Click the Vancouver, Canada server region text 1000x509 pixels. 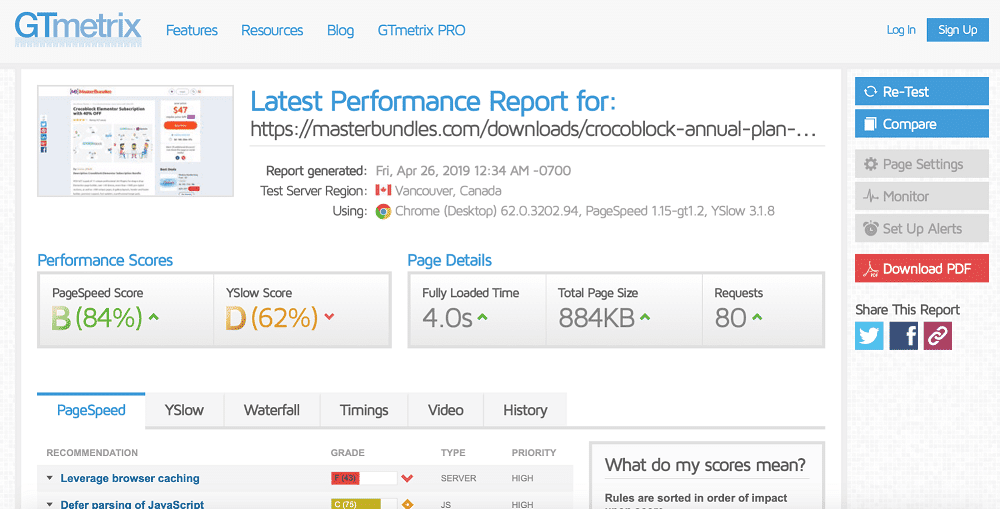point(448,191)
